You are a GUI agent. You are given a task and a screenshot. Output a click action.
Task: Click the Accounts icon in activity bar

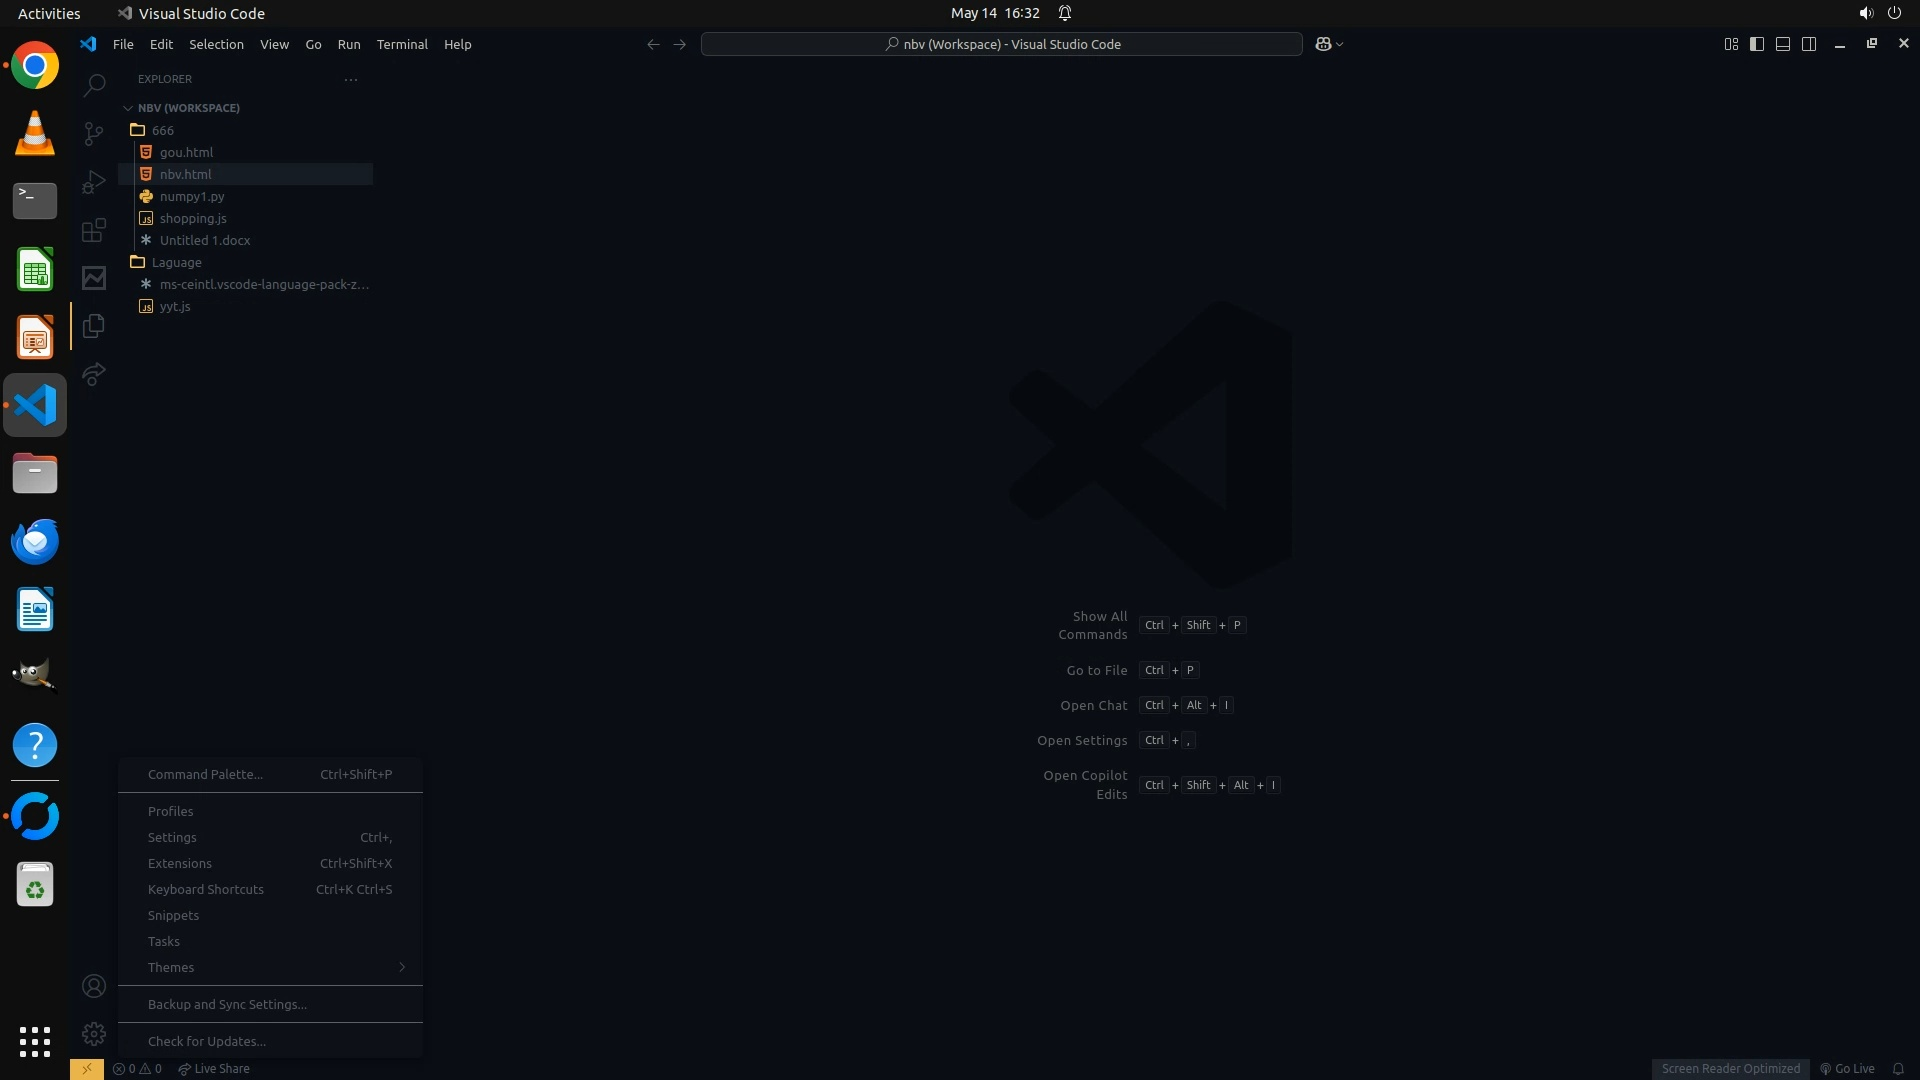94,987
